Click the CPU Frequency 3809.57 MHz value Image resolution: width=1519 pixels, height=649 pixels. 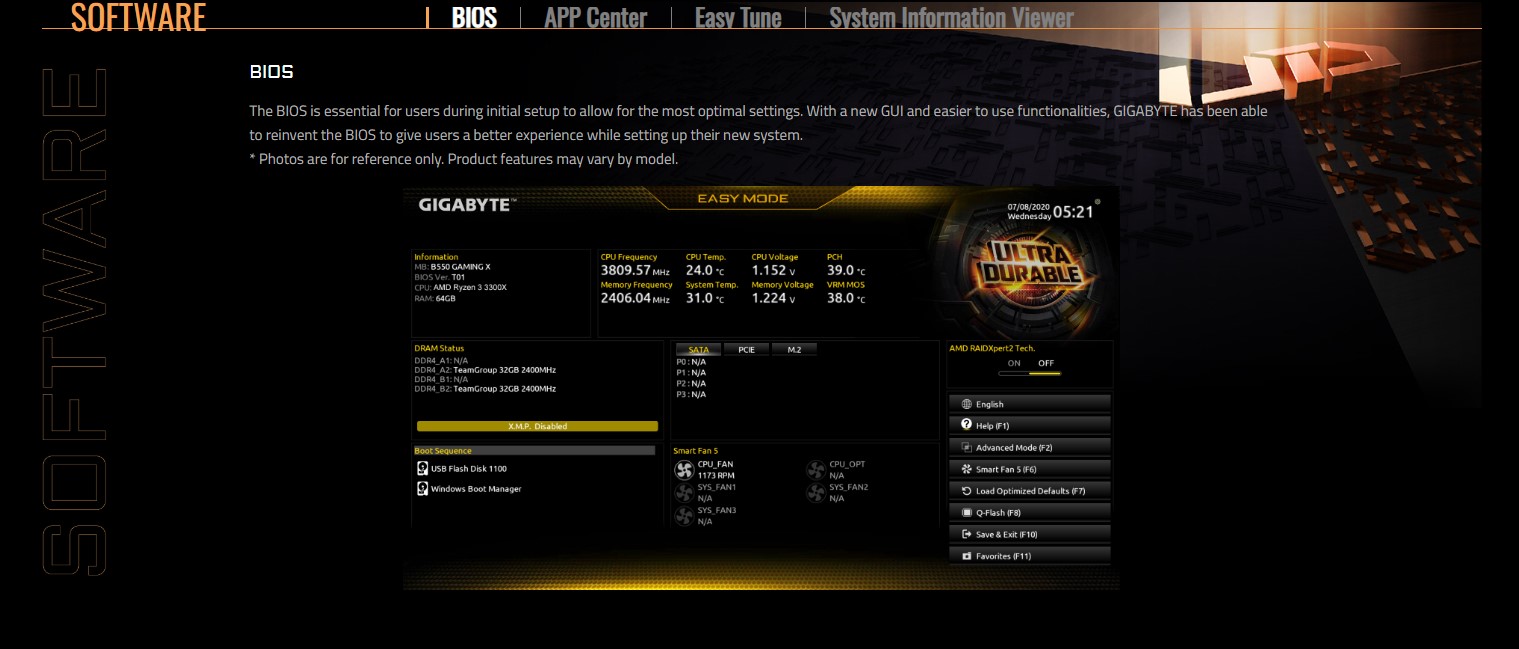pyautogui.click(x=635, y=270)
